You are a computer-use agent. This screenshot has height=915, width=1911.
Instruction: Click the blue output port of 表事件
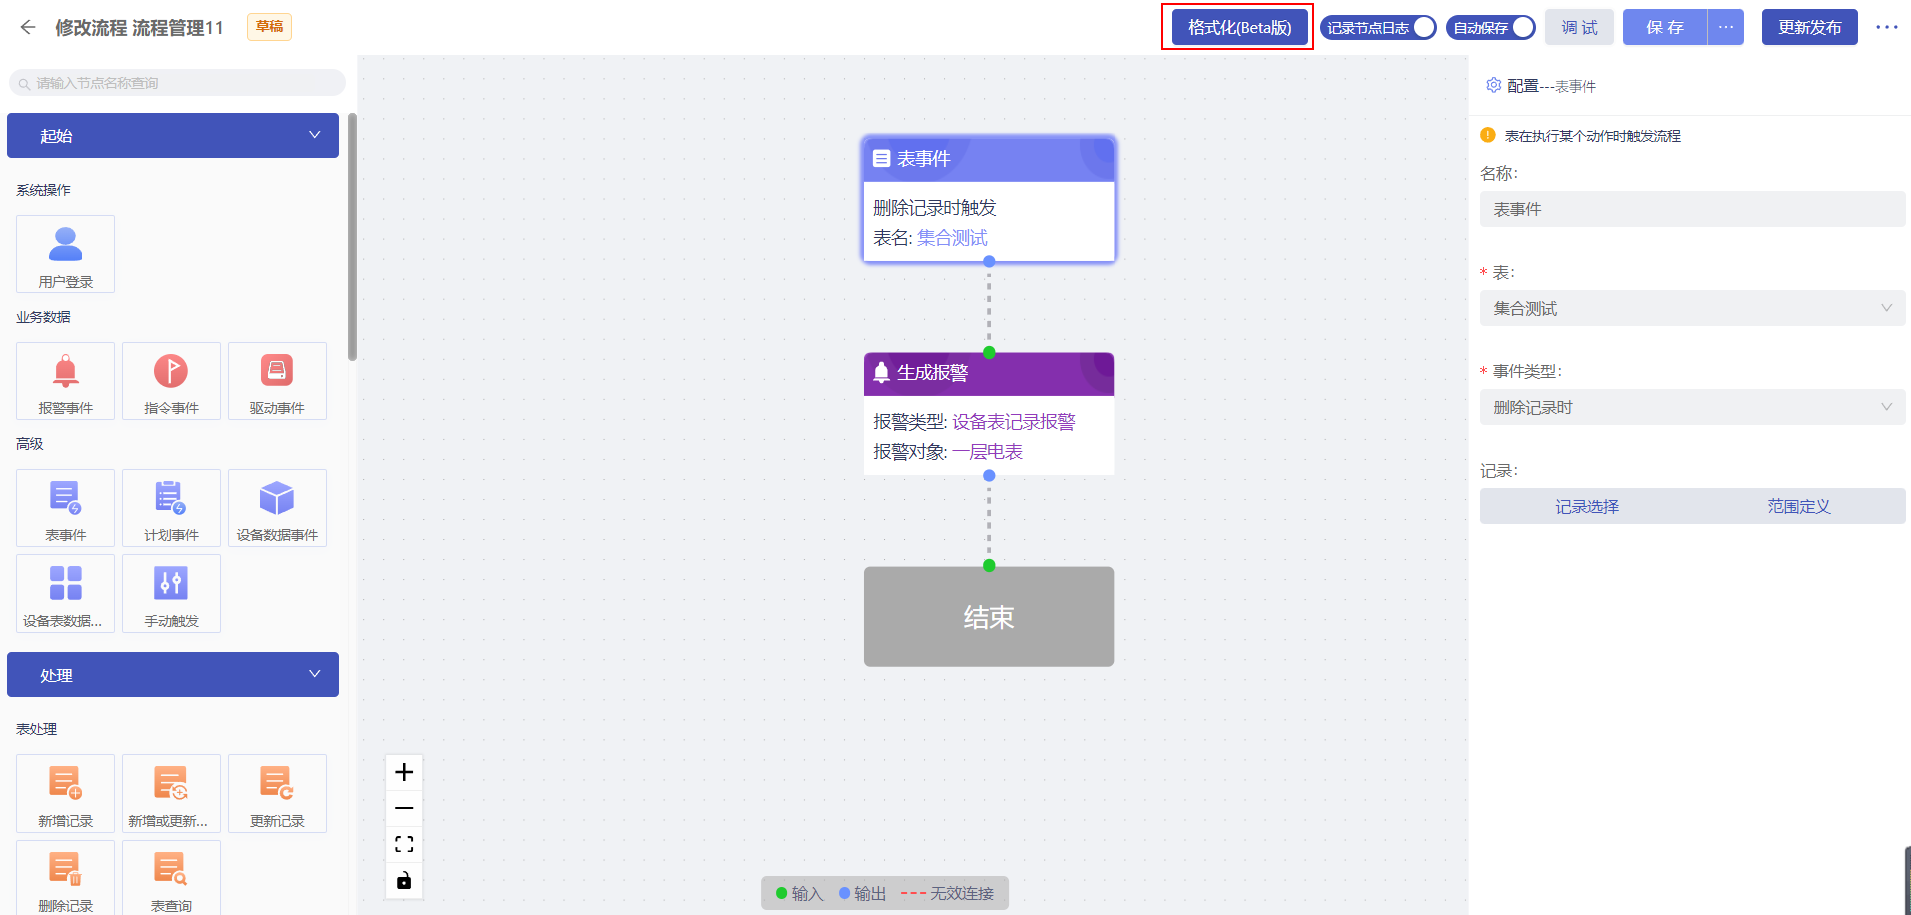point(989,261)
